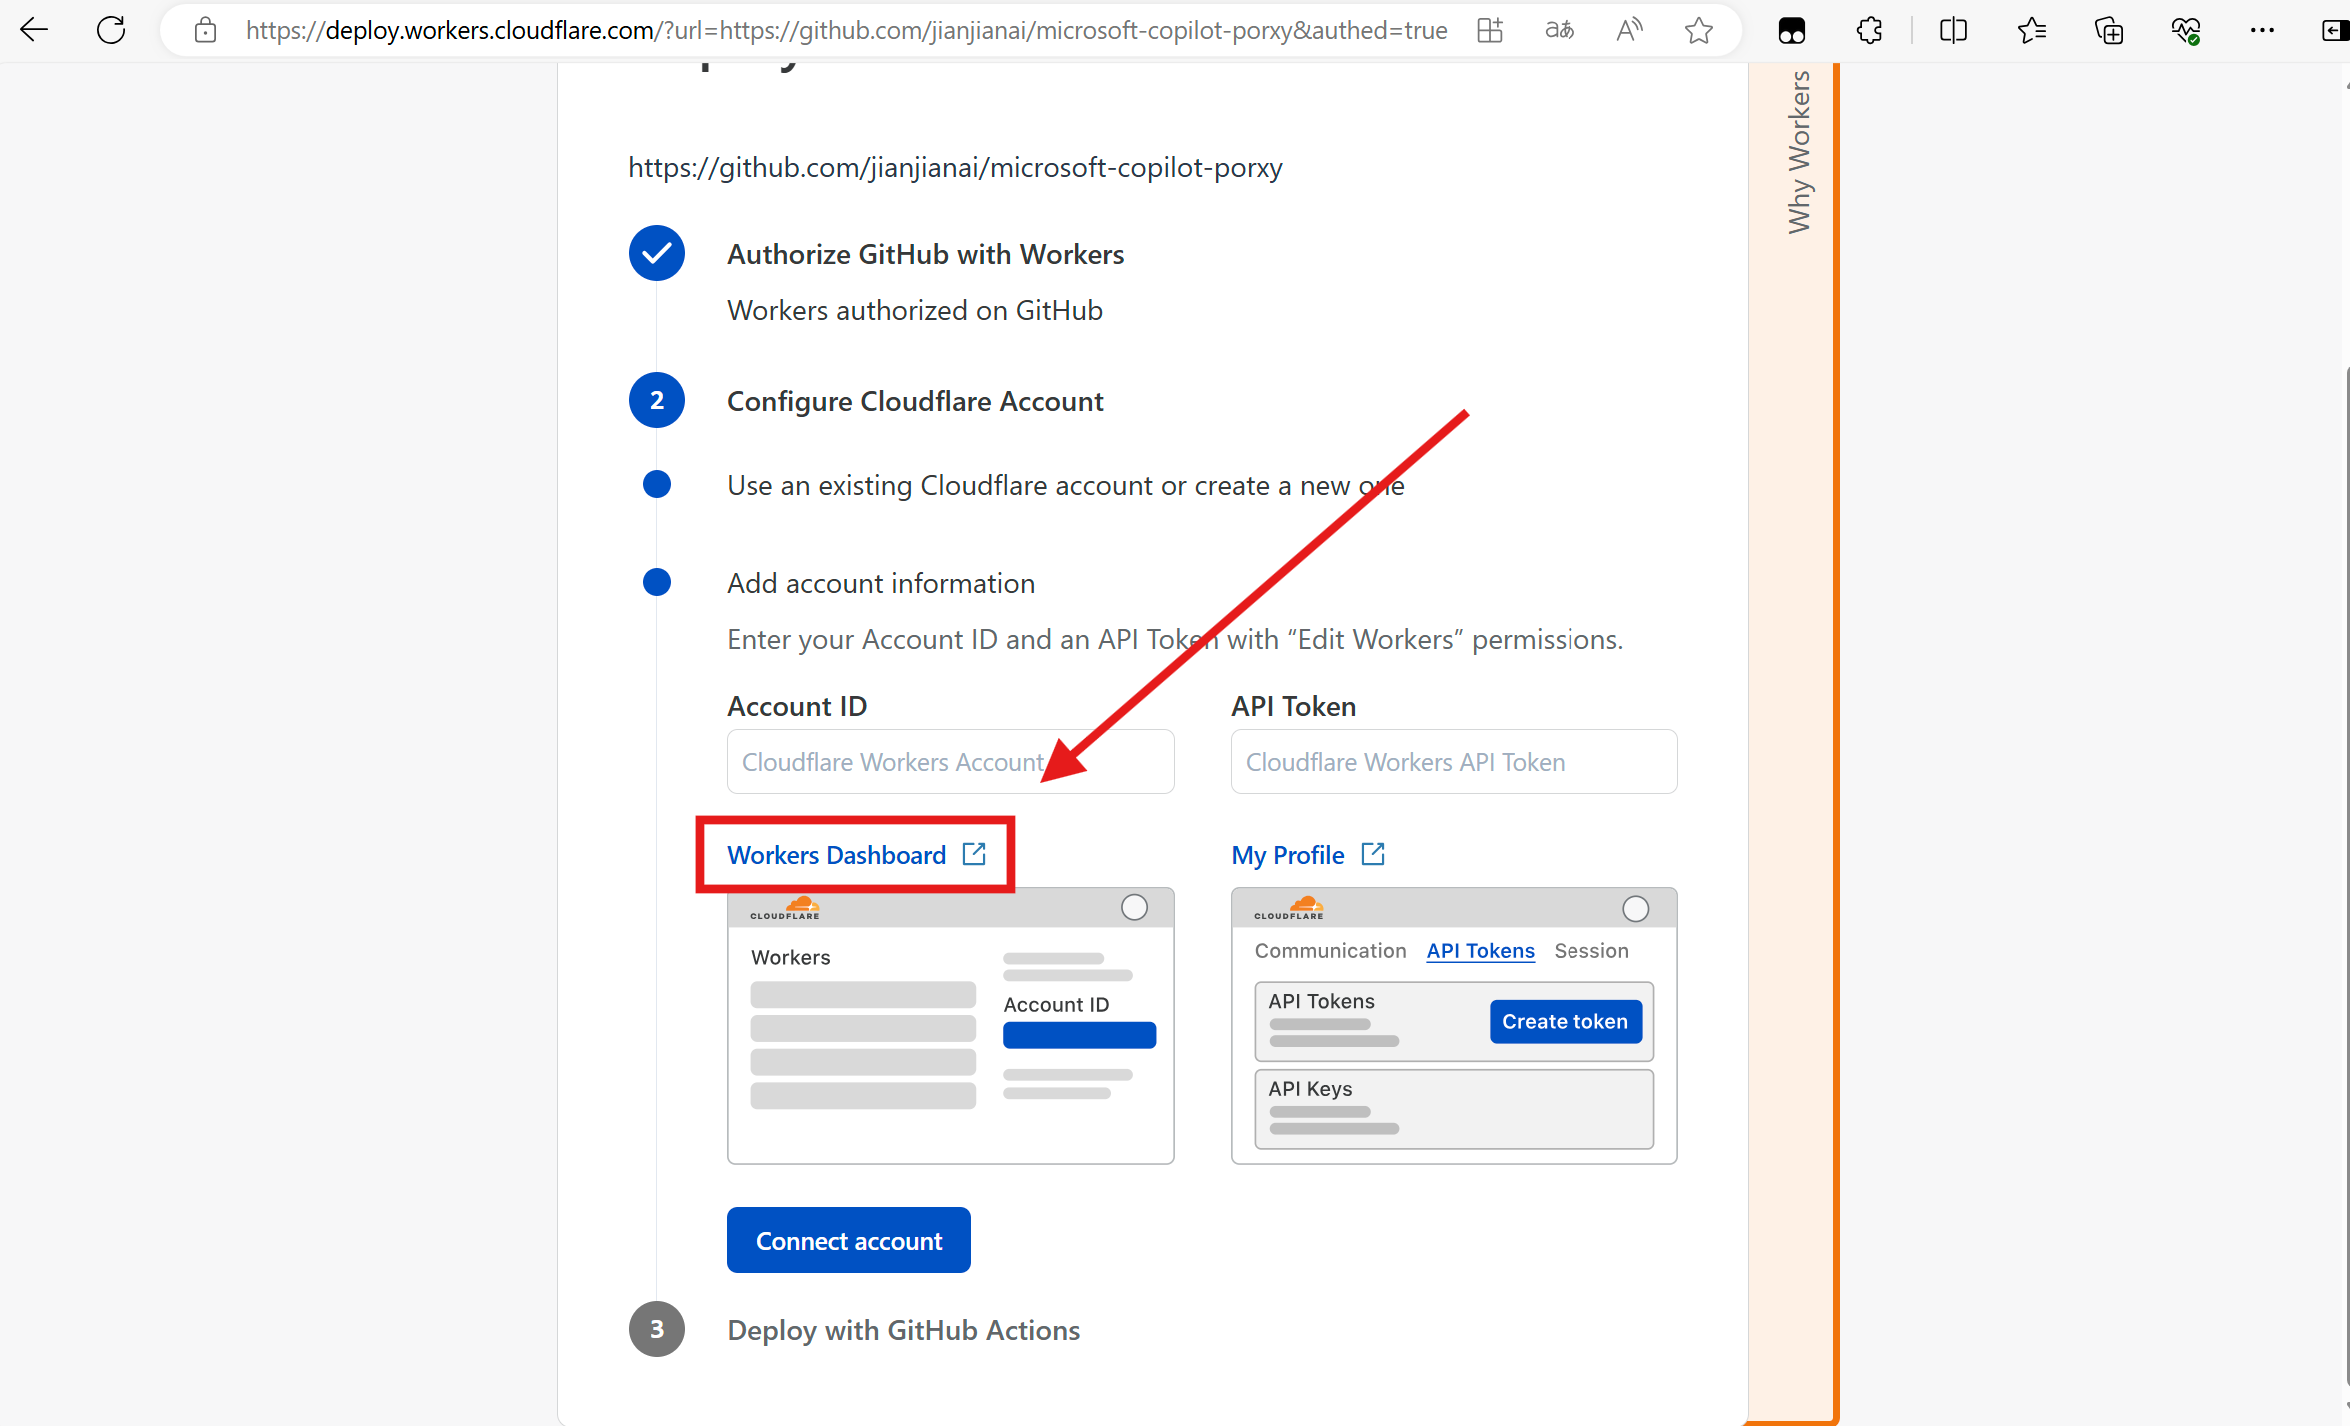Click the API Token input field

[x=1453, y=762]
